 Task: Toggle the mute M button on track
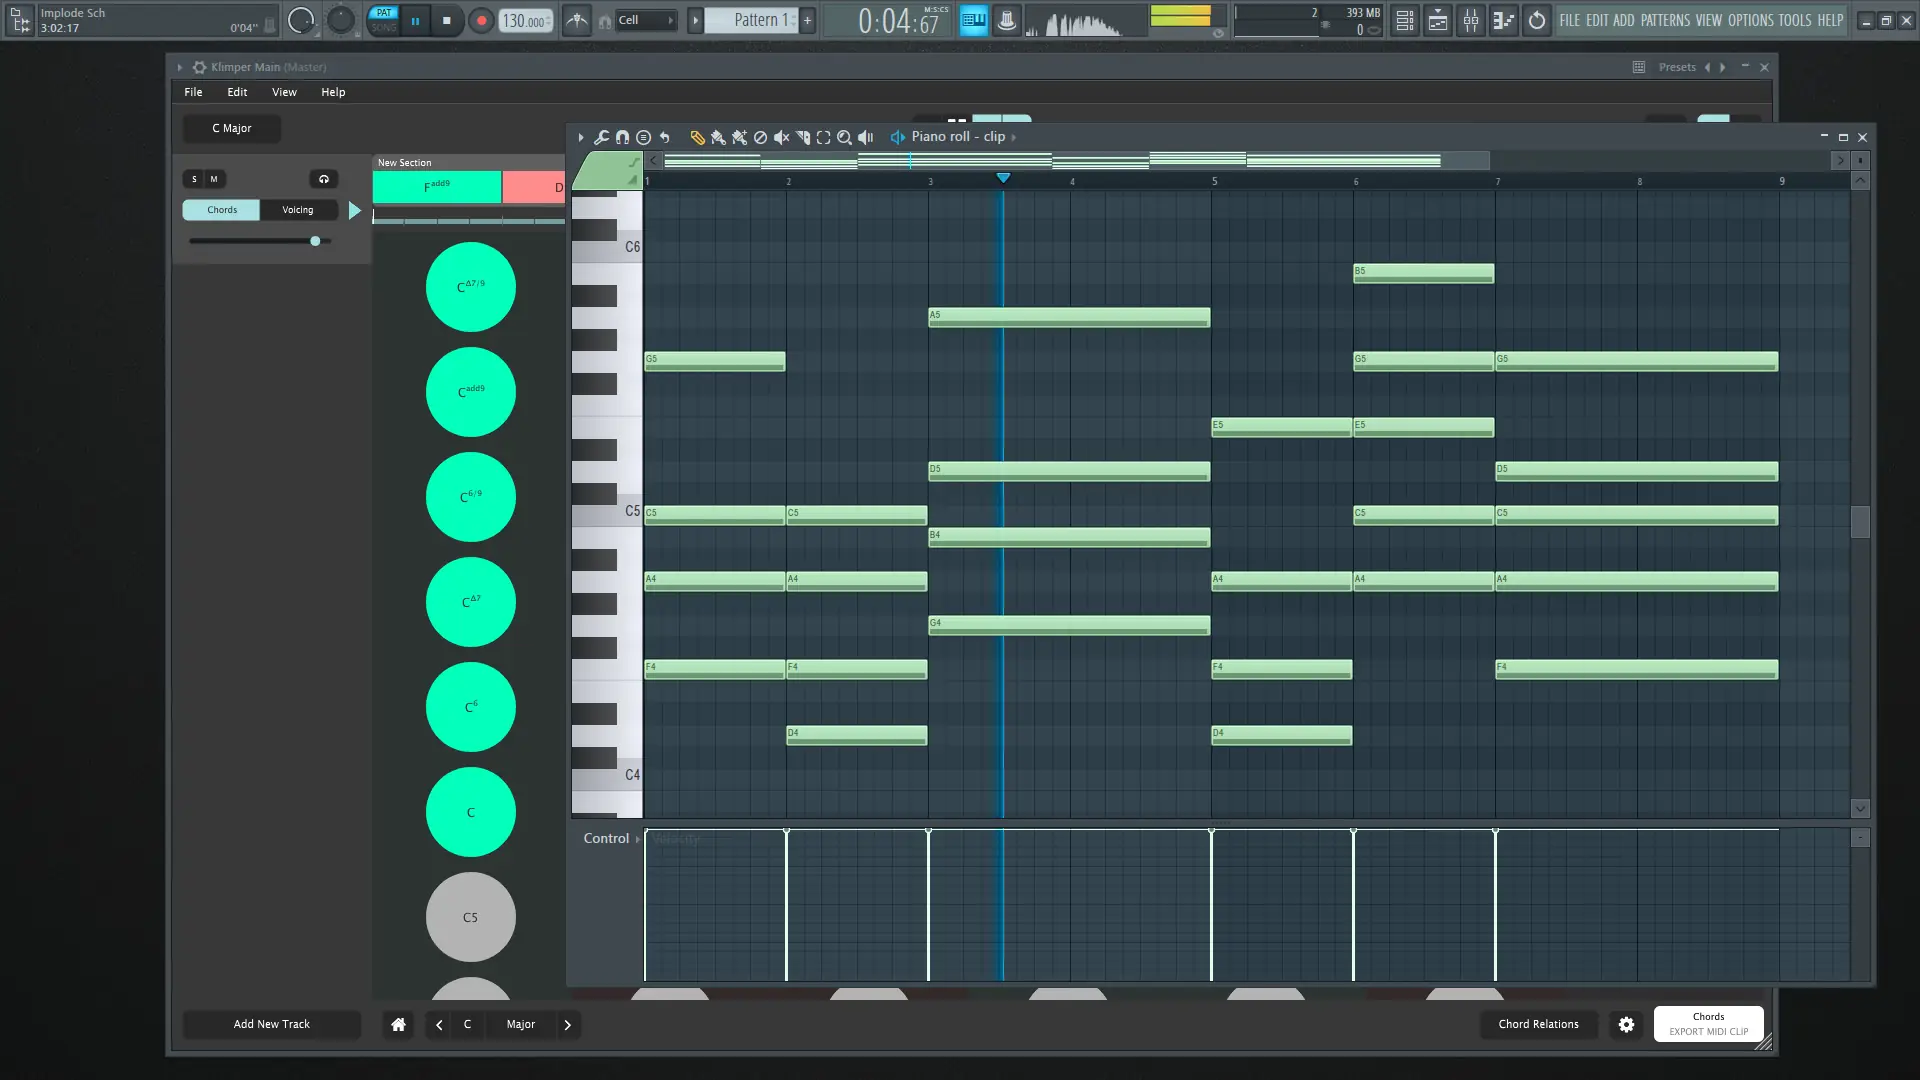[x=214, y=179]
